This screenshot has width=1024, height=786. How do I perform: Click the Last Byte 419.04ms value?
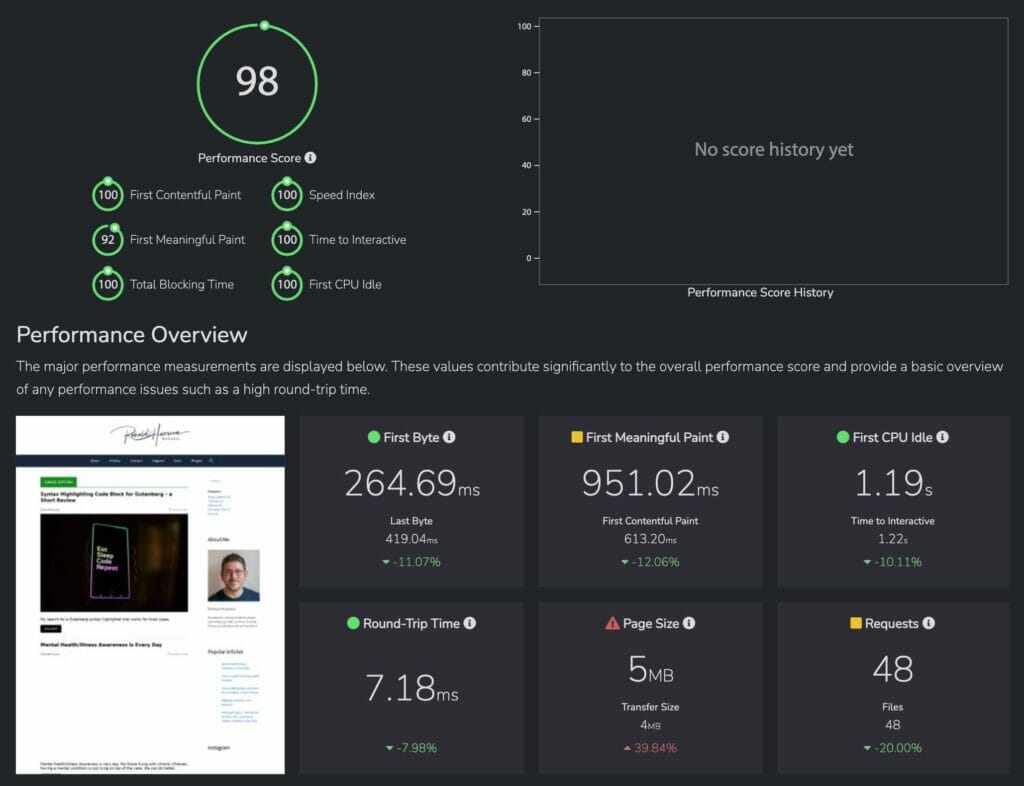tap(411, 539)
